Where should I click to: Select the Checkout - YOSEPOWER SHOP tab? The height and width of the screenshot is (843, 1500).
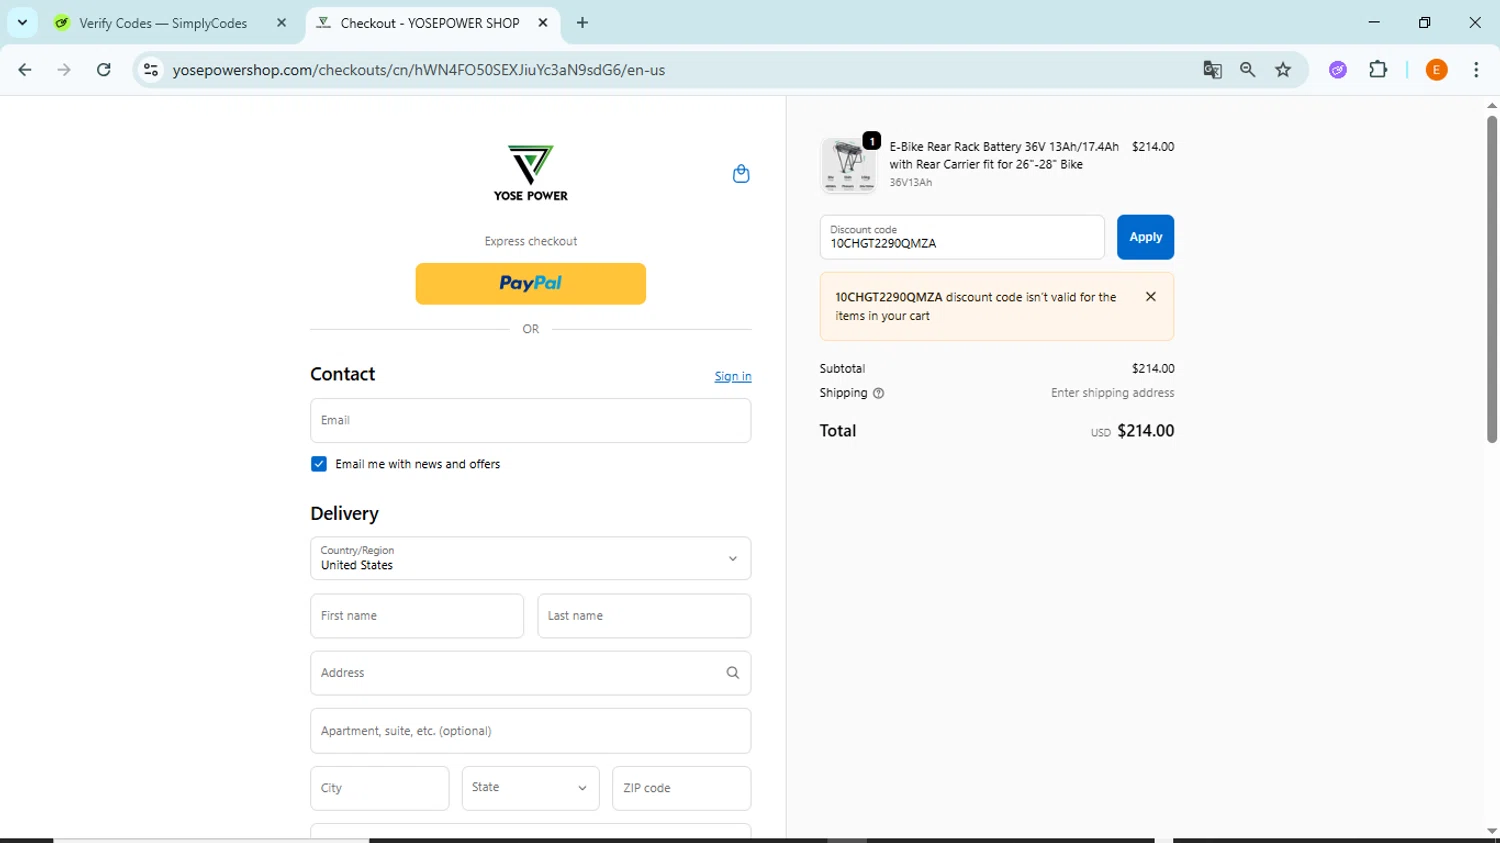pyautogui.click(x=432, y=23)
